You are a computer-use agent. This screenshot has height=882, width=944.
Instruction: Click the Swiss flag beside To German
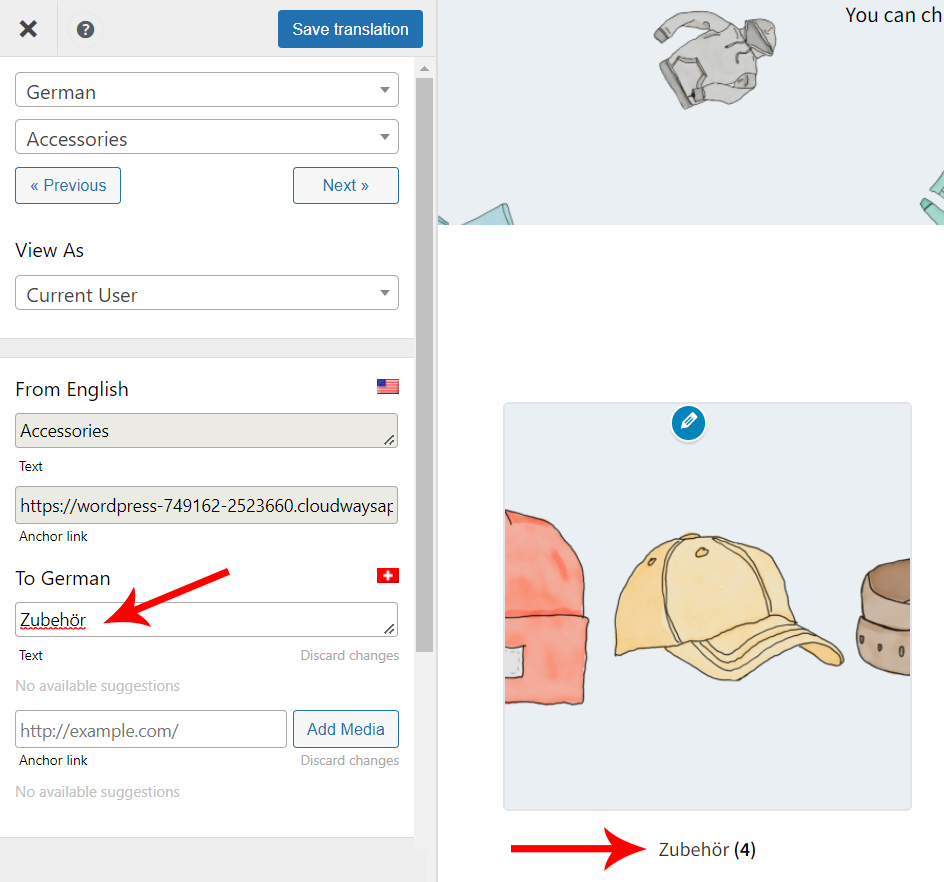[387, 575]
